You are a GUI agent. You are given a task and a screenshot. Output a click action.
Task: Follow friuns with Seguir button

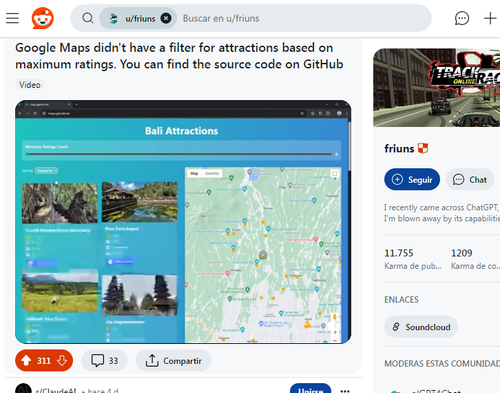click(412, 180)
